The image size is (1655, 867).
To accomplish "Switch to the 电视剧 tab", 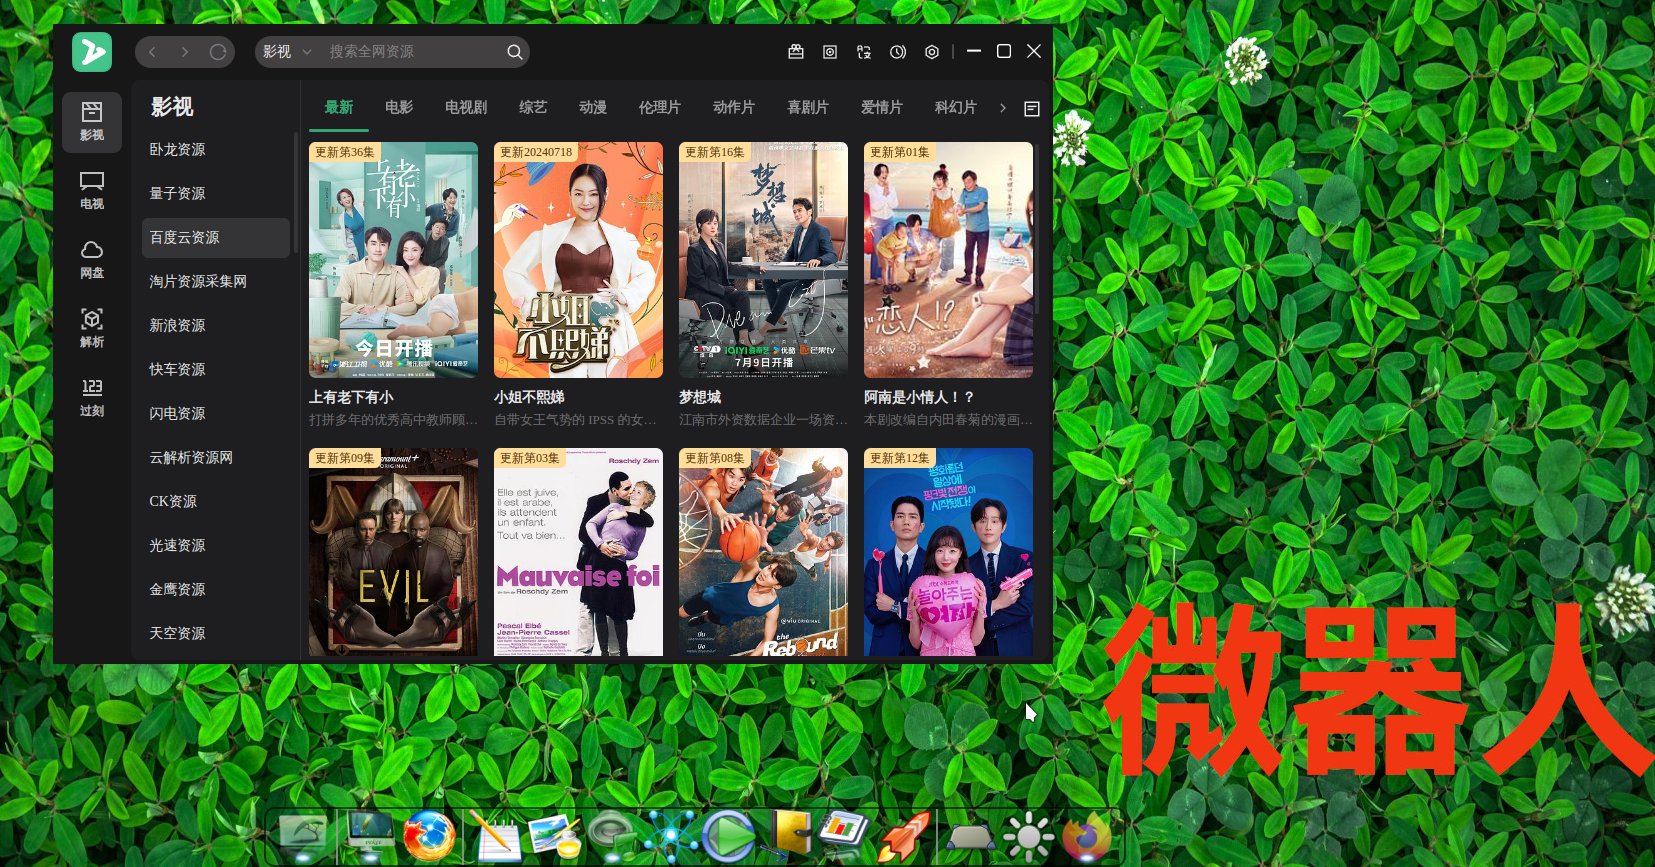I will (x=466, y=107).
